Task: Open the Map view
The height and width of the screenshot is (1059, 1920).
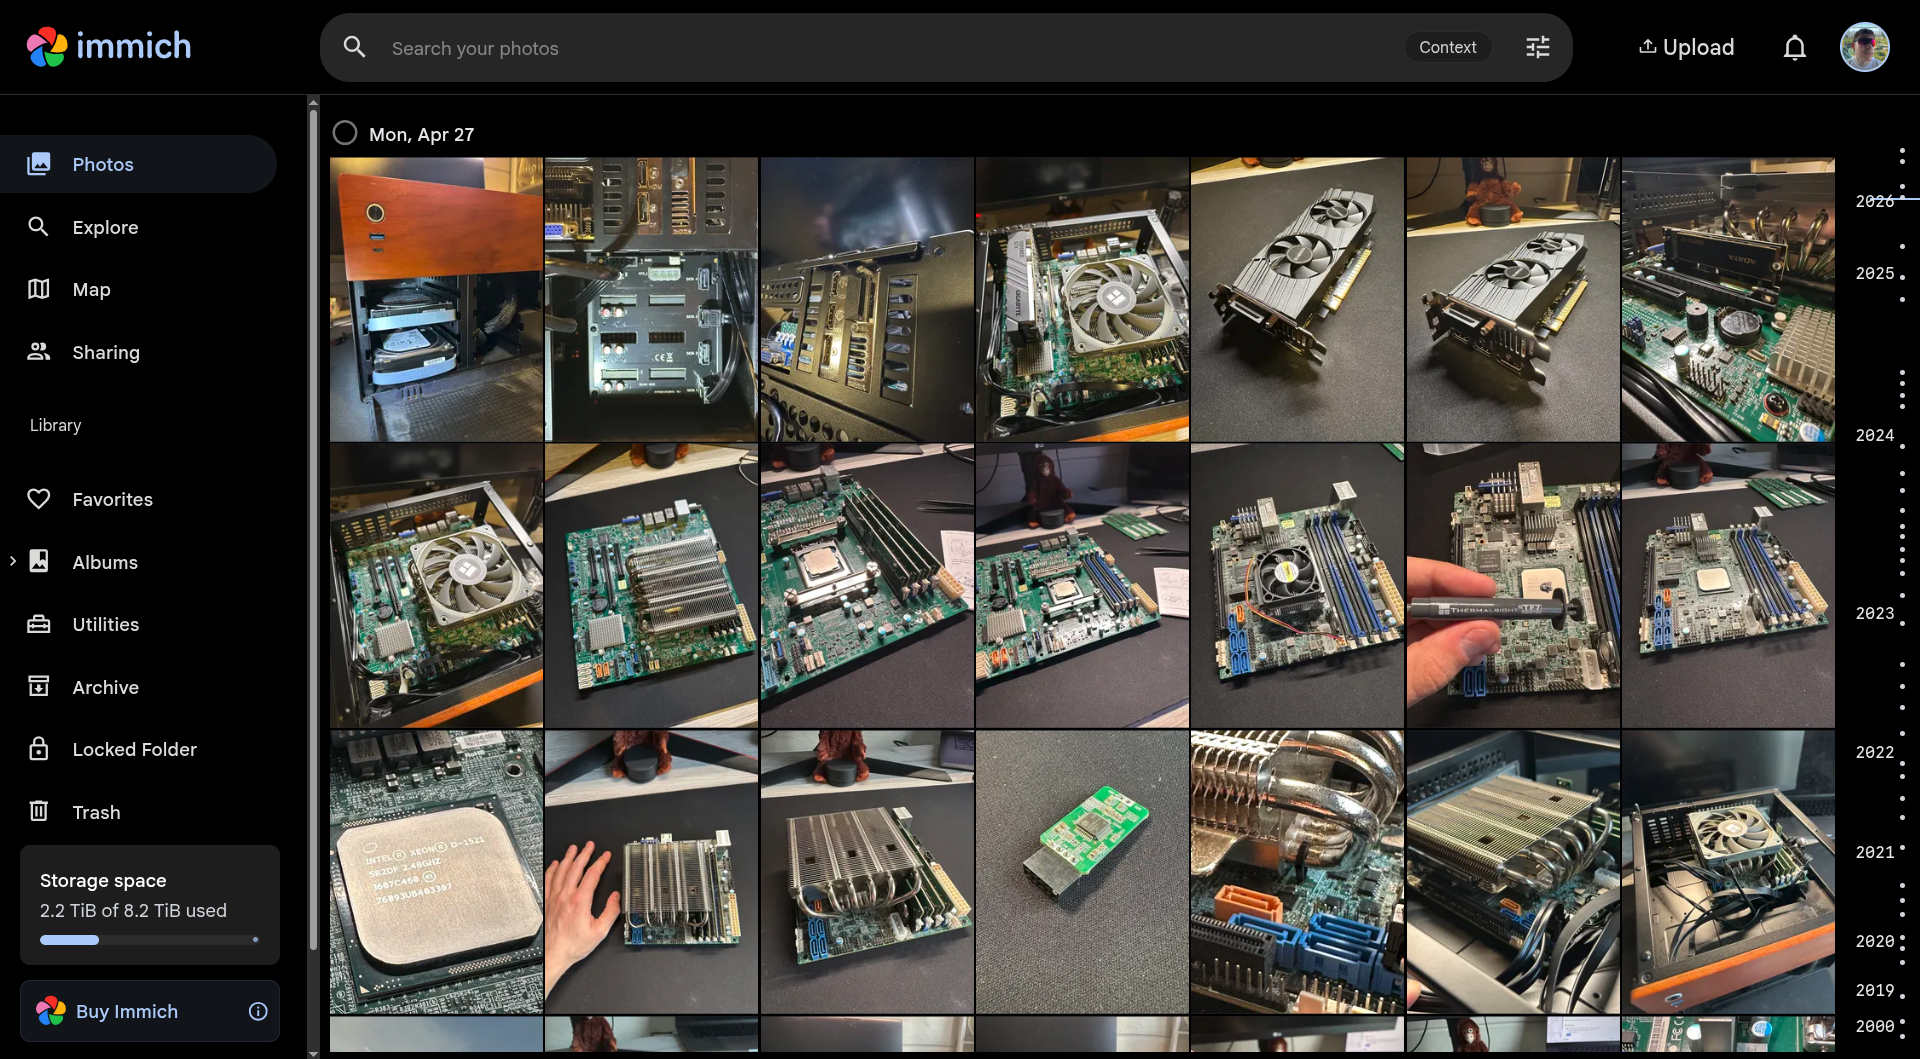Action: (x=138, y=289)
